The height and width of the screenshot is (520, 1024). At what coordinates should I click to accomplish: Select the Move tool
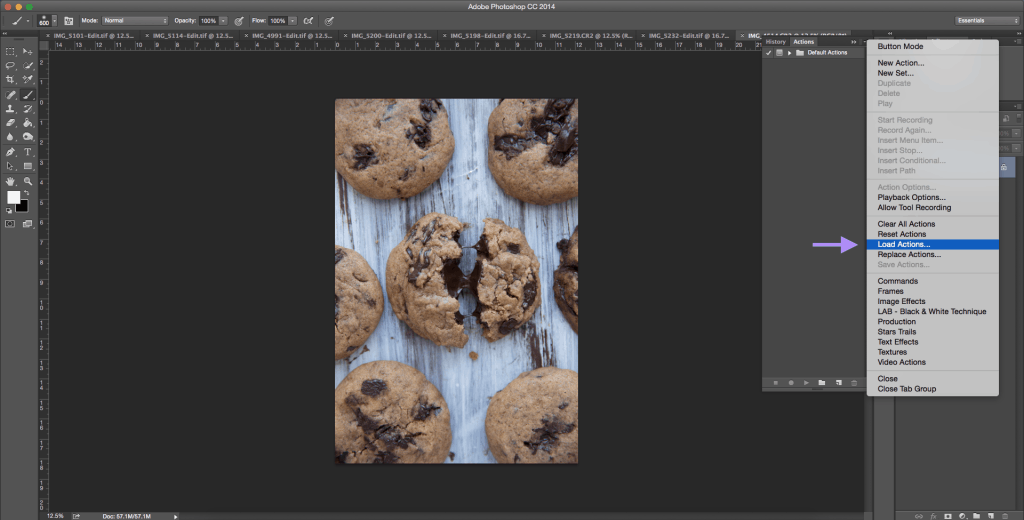(x=27, y=52)
